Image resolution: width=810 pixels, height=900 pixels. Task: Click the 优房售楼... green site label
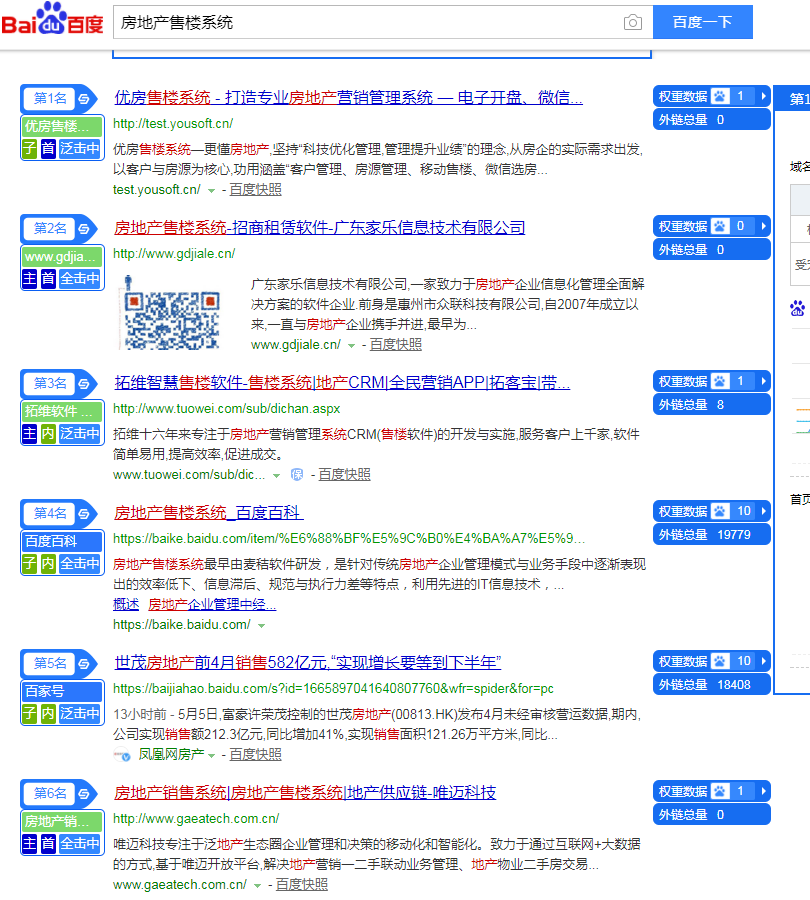[x=62, y=126]
